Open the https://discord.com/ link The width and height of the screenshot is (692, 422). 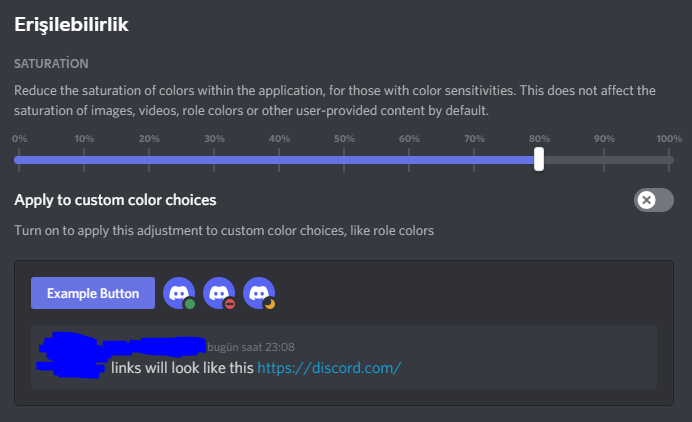329,368
